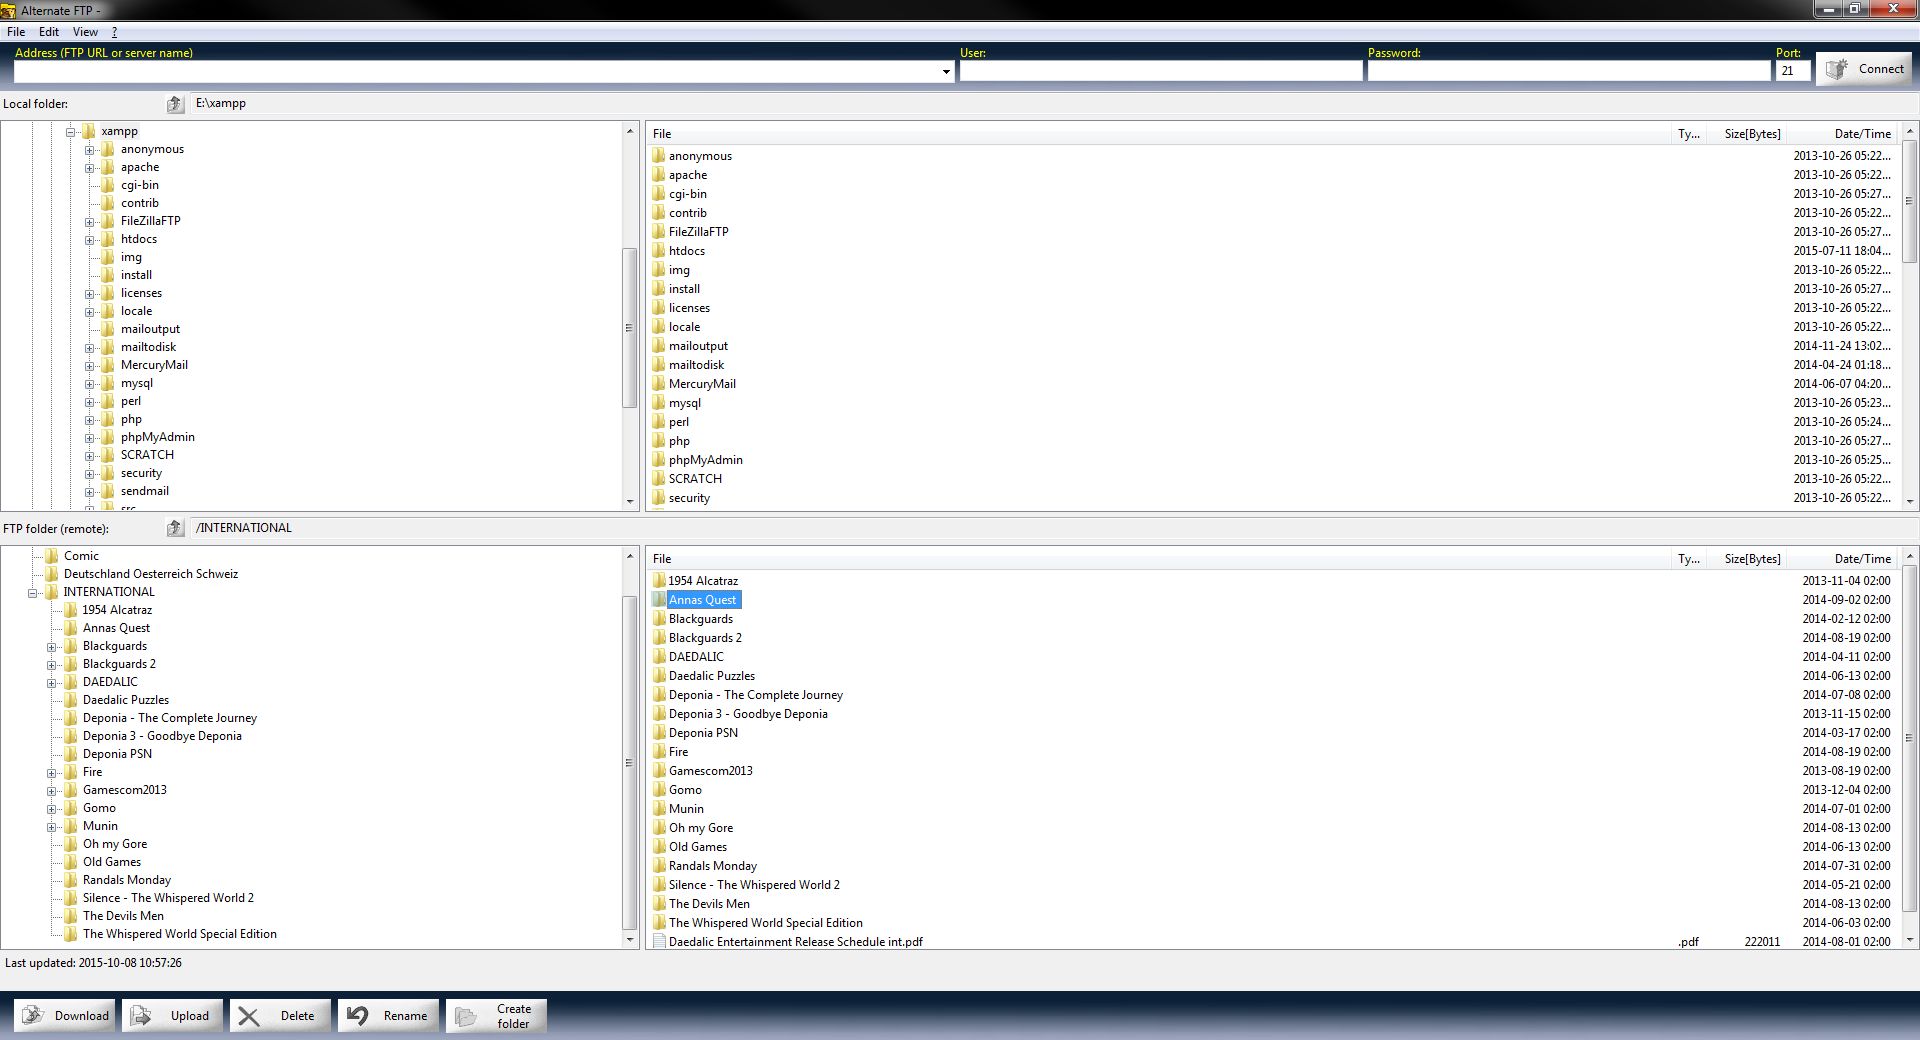Select the Delete icon with the red X
Screen dimensions: 1920x1040
(x=251, y=1015)
